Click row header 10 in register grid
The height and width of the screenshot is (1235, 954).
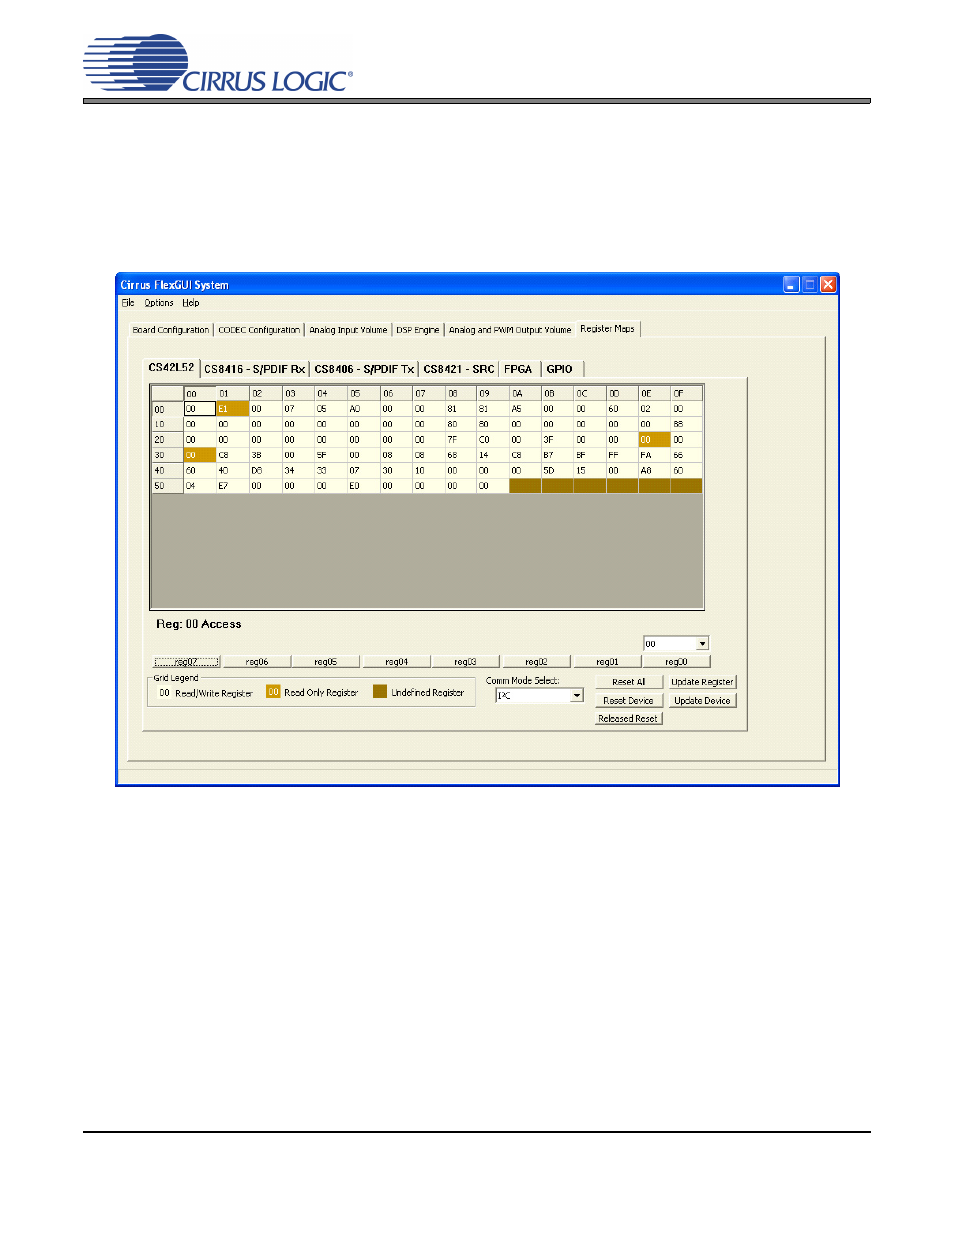(167, 424)
